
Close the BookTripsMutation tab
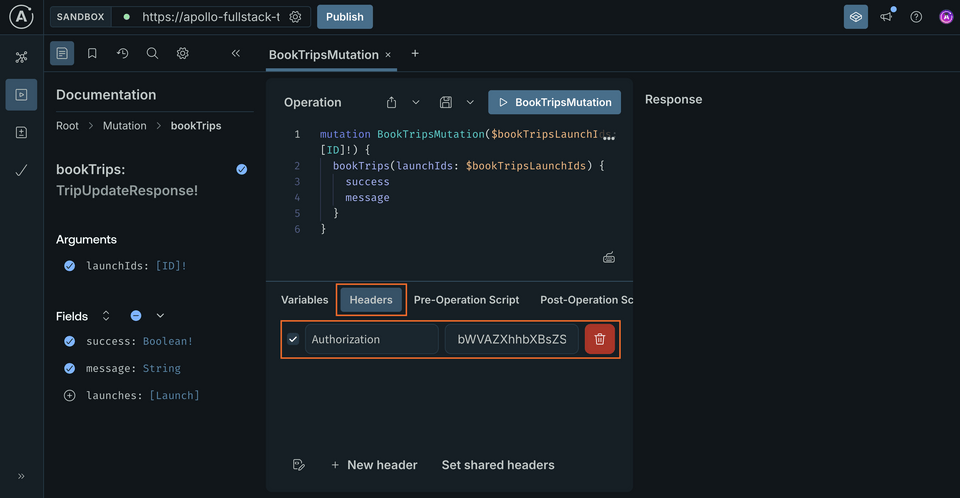coord(388,55)
